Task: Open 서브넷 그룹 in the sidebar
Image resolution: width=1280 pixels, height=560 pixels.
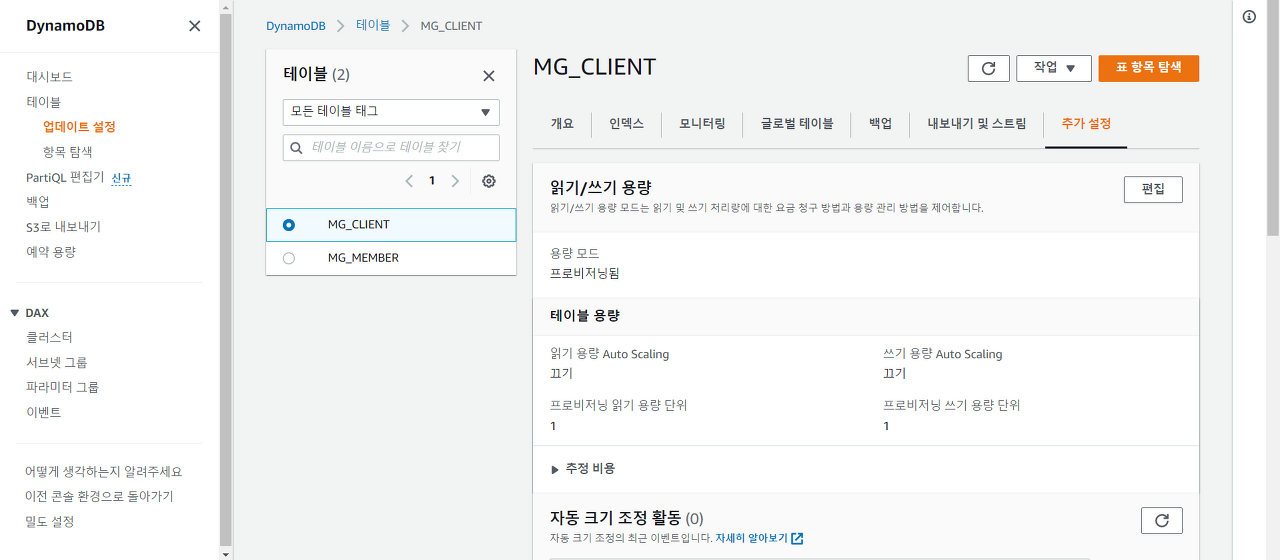Action: click(57, 362)
